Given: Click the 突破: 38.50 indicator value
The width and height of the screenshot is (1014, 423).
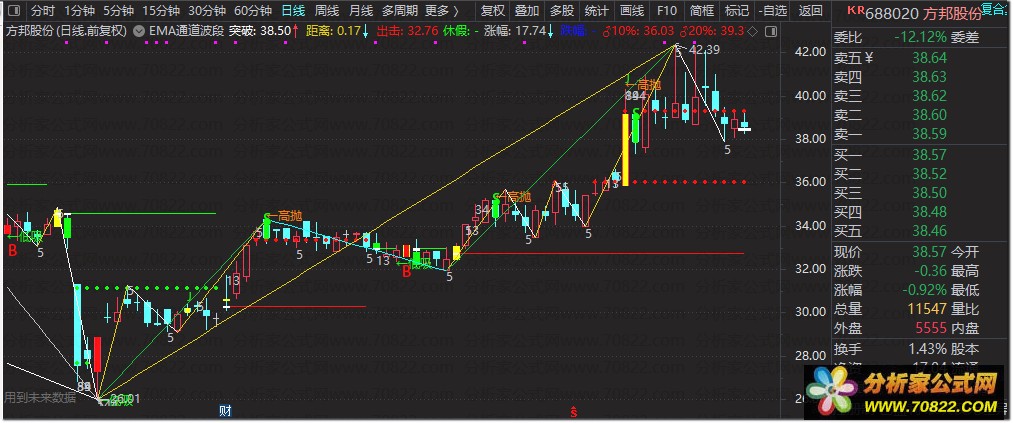Looking at the screenshot, I should (x=261, y=30).
